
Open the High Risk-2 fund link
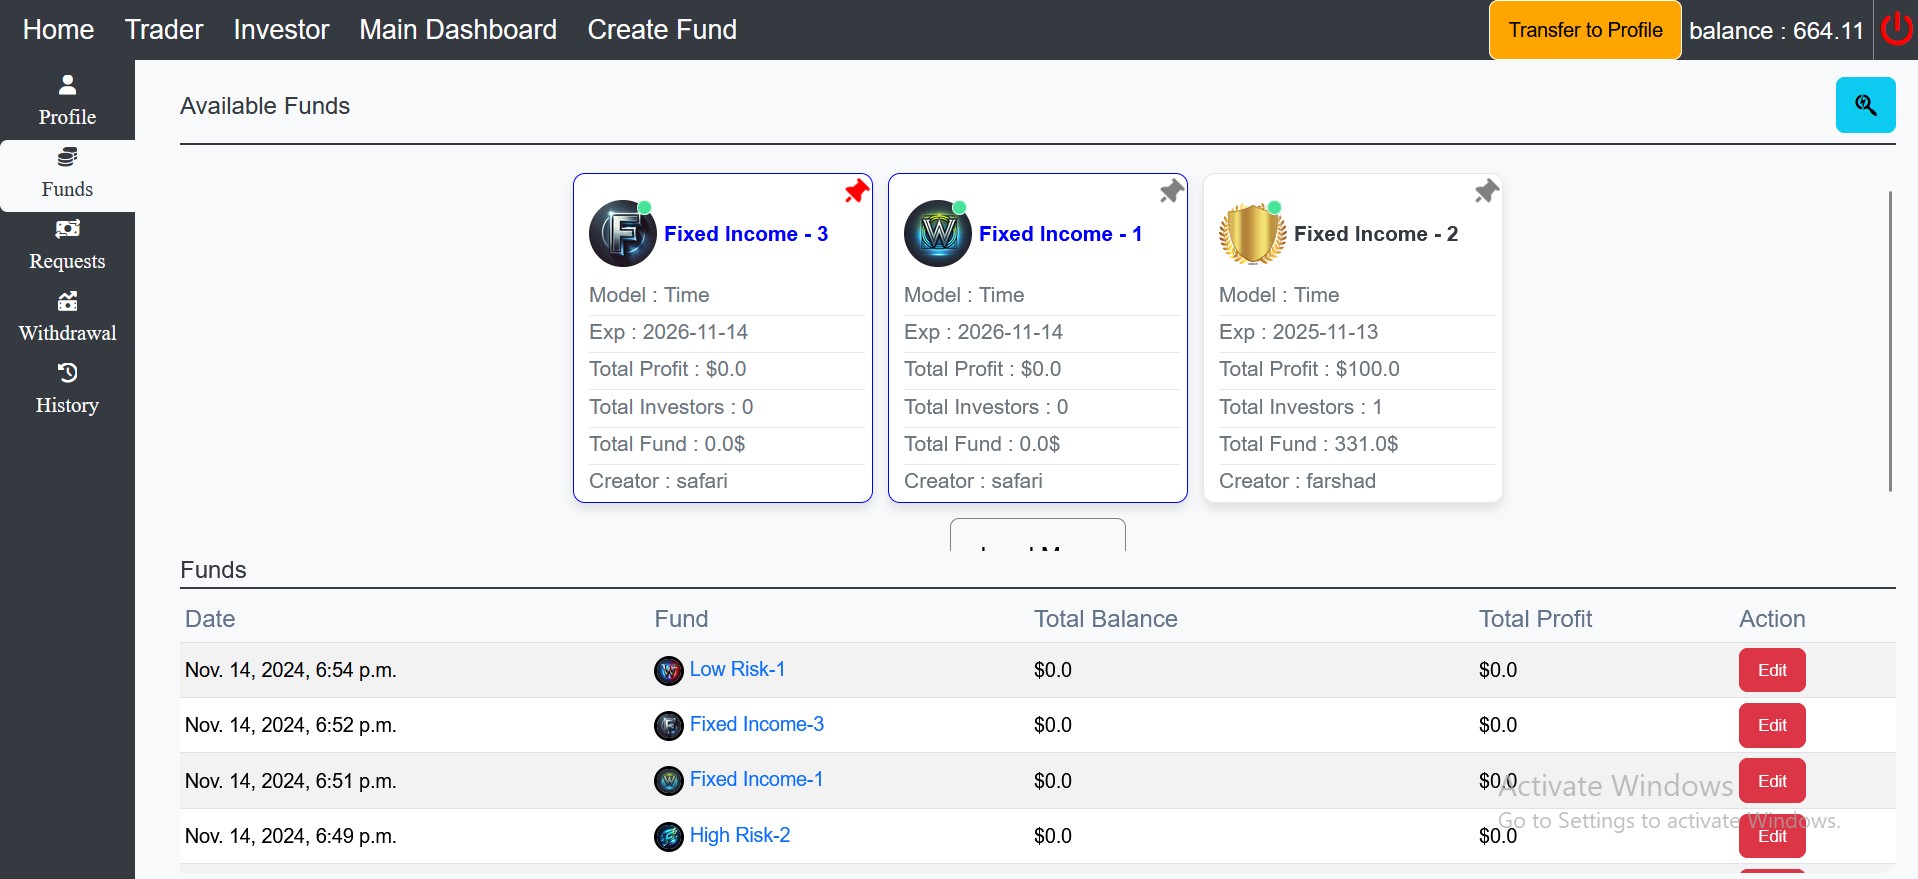(x=740, y=835)
